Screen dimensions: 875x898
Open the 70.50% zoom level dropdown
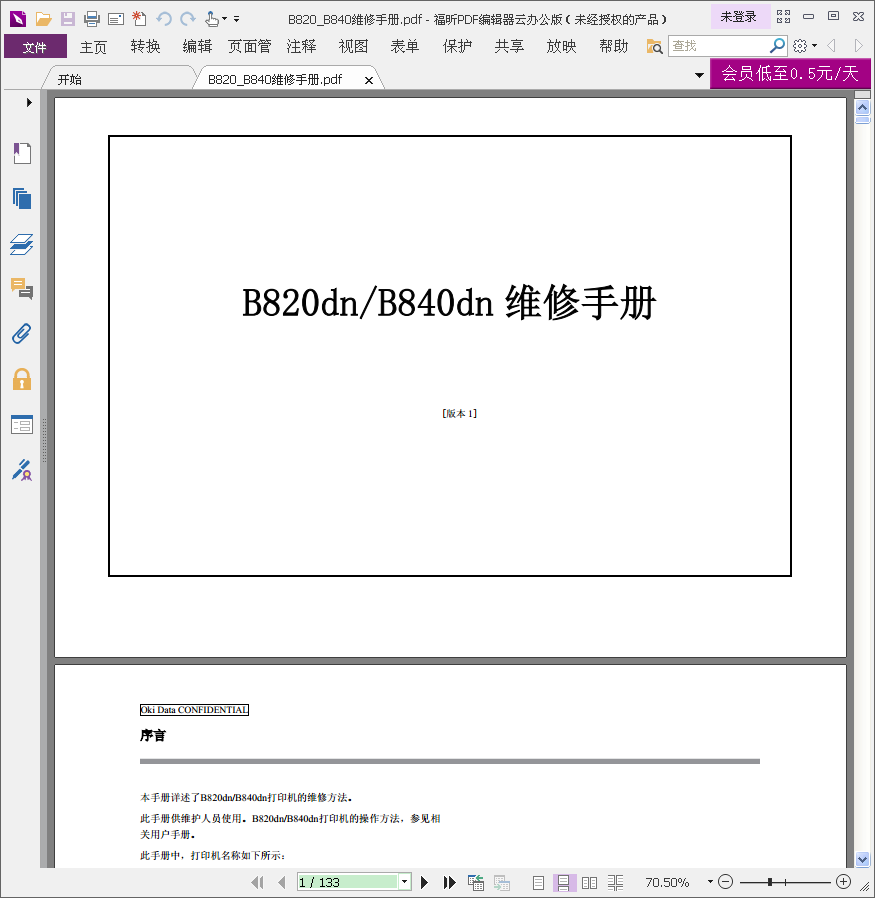coord(710,882)
